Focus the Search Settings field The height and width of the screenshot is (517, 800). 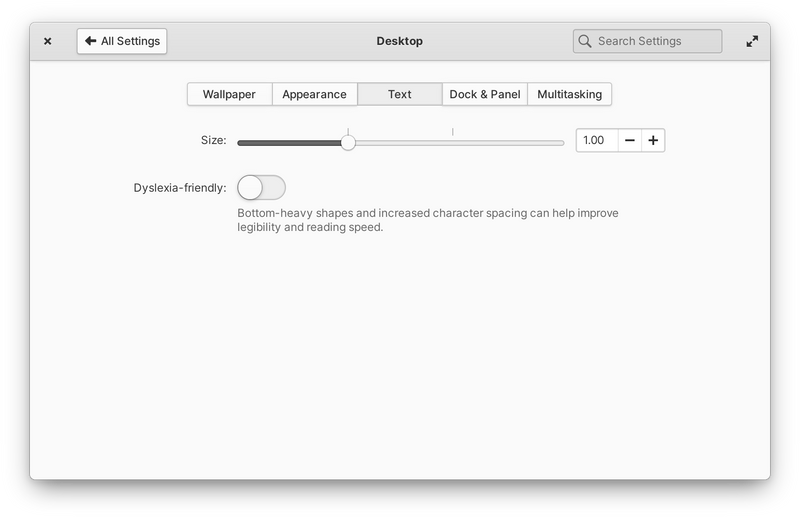click(x=647, y=41)
